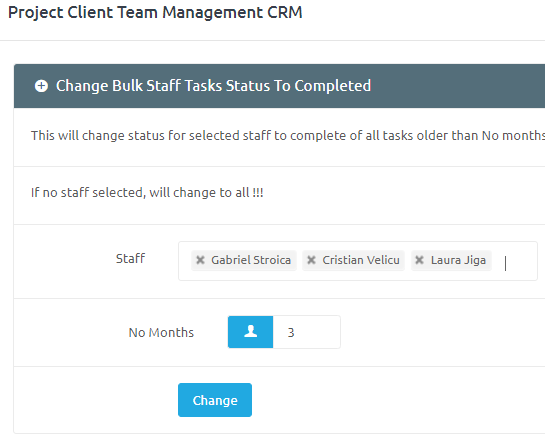Click the Change Bulk Staff Tasks Status title

coord(213,86)
